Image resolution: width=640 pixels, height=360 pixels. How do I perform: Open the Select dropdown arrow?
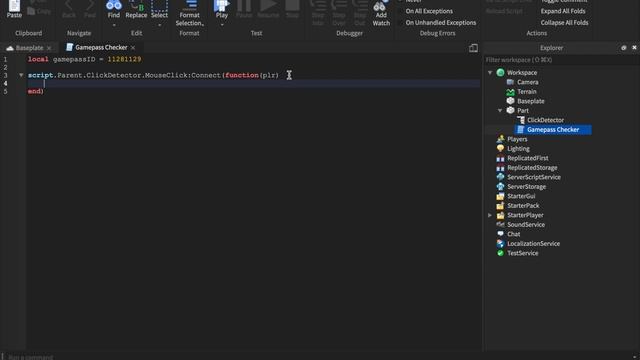point(159,25)
